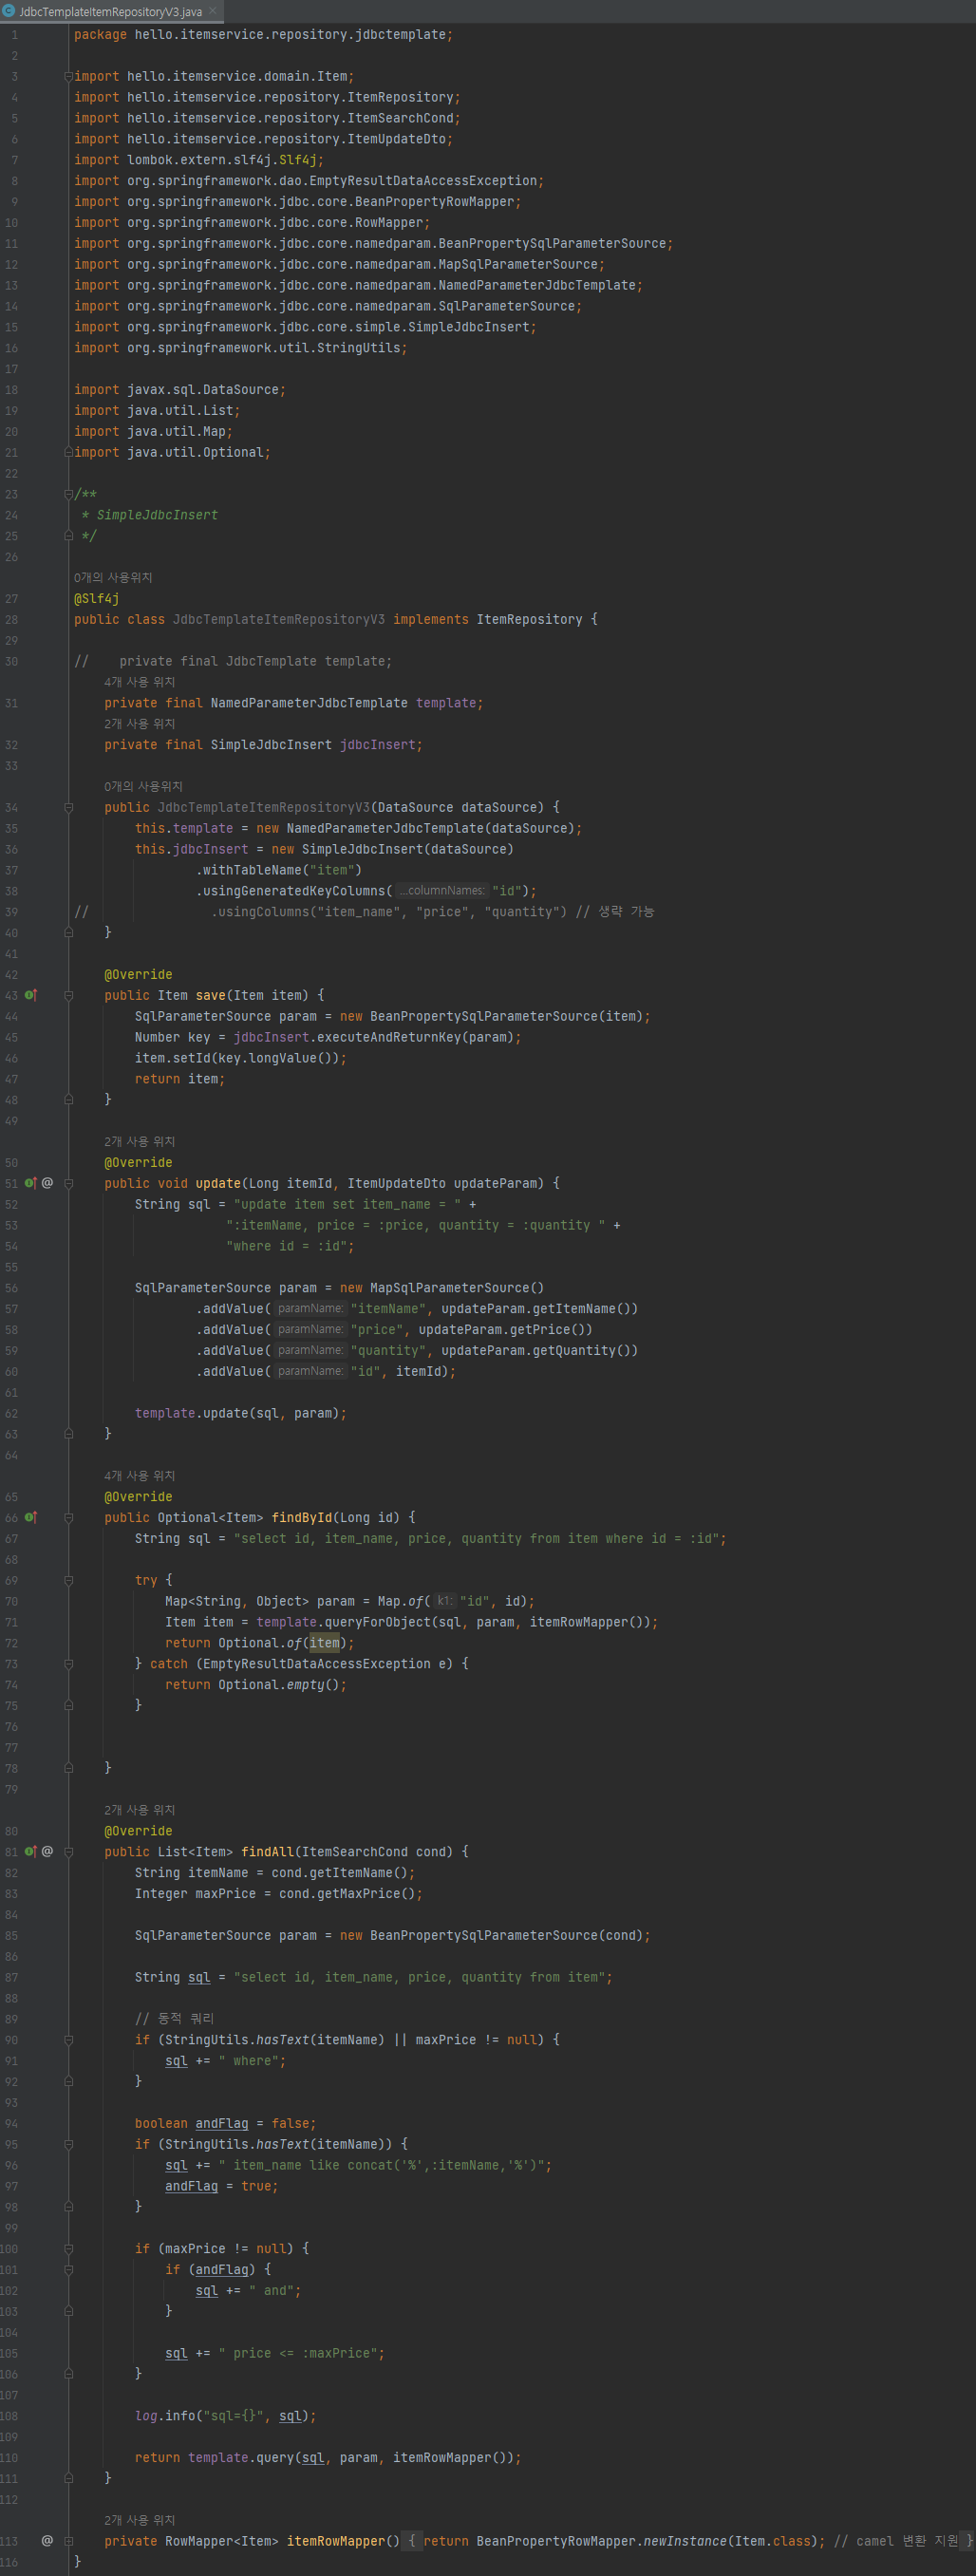The height and width of the screenshot is (2576, 976).
Task: Open '2개 사용 위치' usages above the itemRowMapper method
Action: tap(140, 2520)
